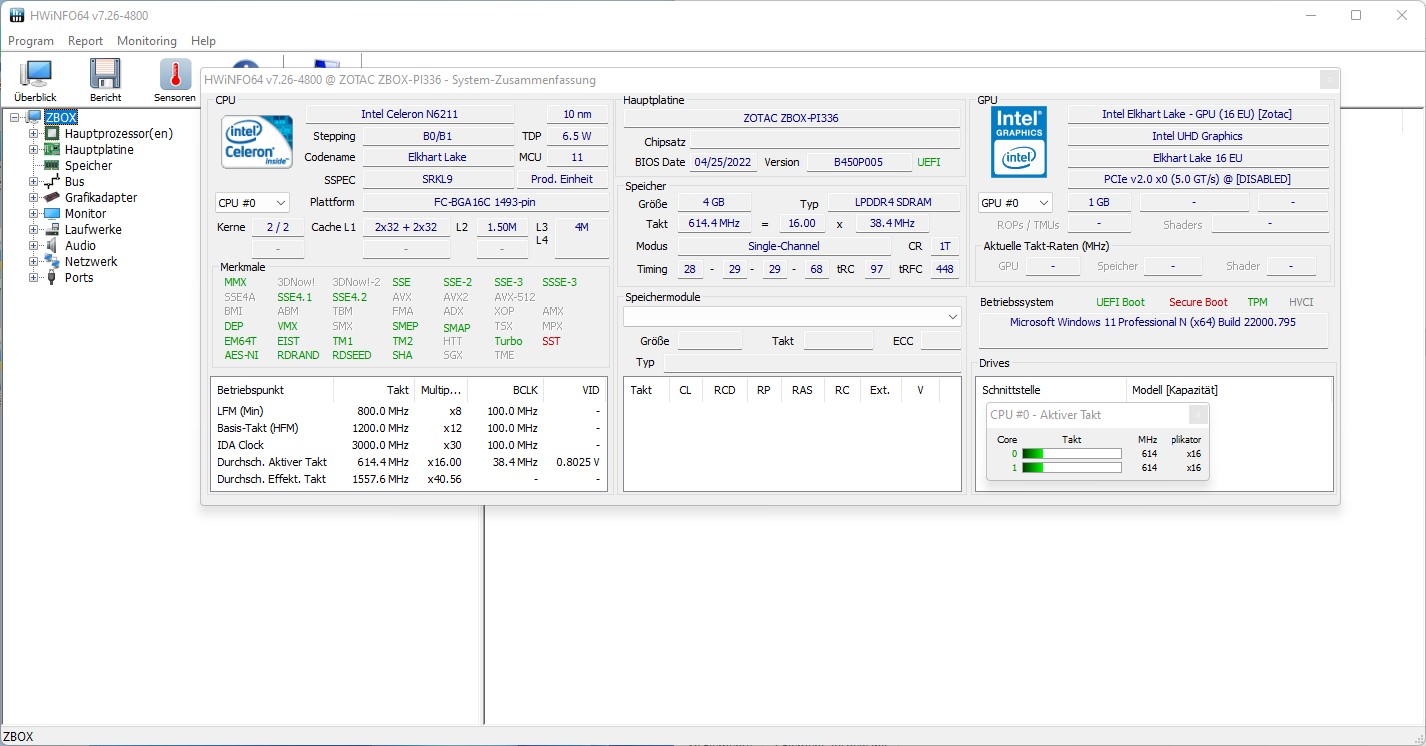Select the Grafikadapter card icon
The height and width of the screenshot is (746, 1426).
coord(52,198)
